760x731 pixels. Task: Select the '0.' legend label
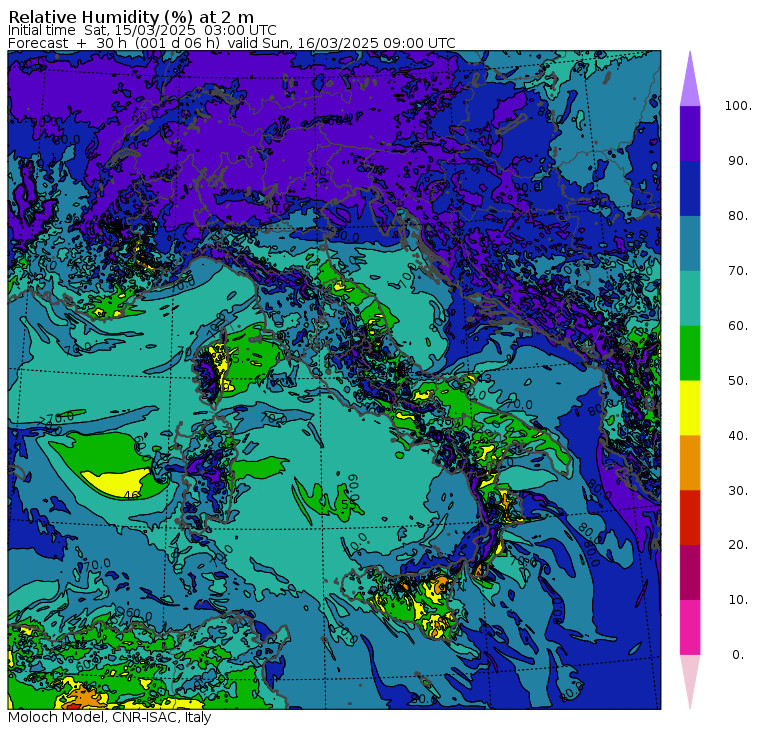coord(738,655)
